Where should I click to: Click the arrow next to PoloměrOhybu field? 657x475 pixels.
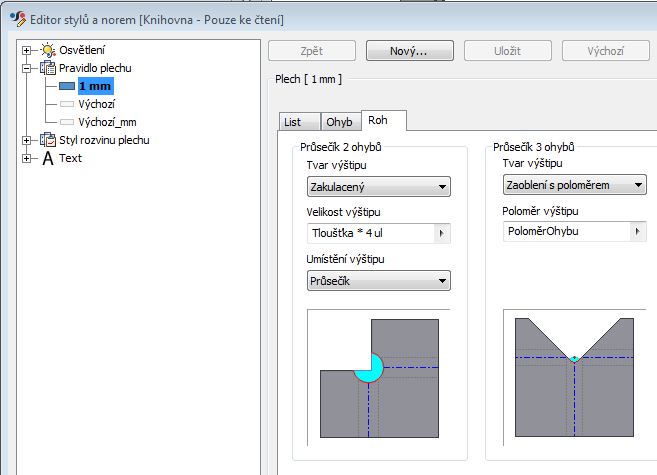coord(638,232)
